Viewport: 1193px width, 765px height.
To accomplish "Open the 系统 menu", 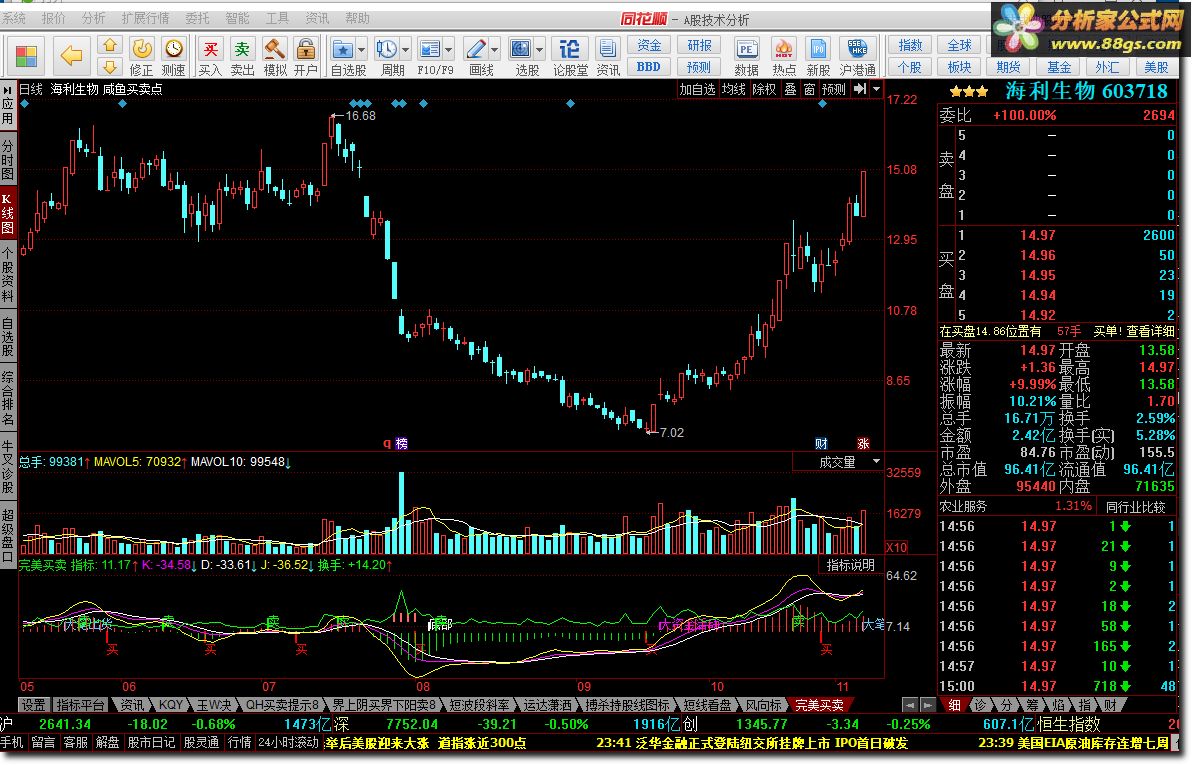I will coord(13,18).
